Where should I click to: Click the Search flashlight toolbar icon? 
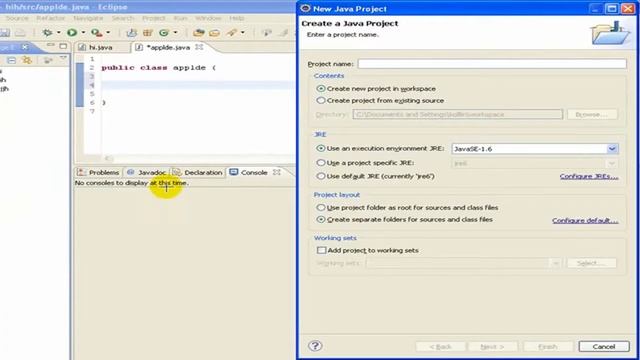click(x=232, y=33)
